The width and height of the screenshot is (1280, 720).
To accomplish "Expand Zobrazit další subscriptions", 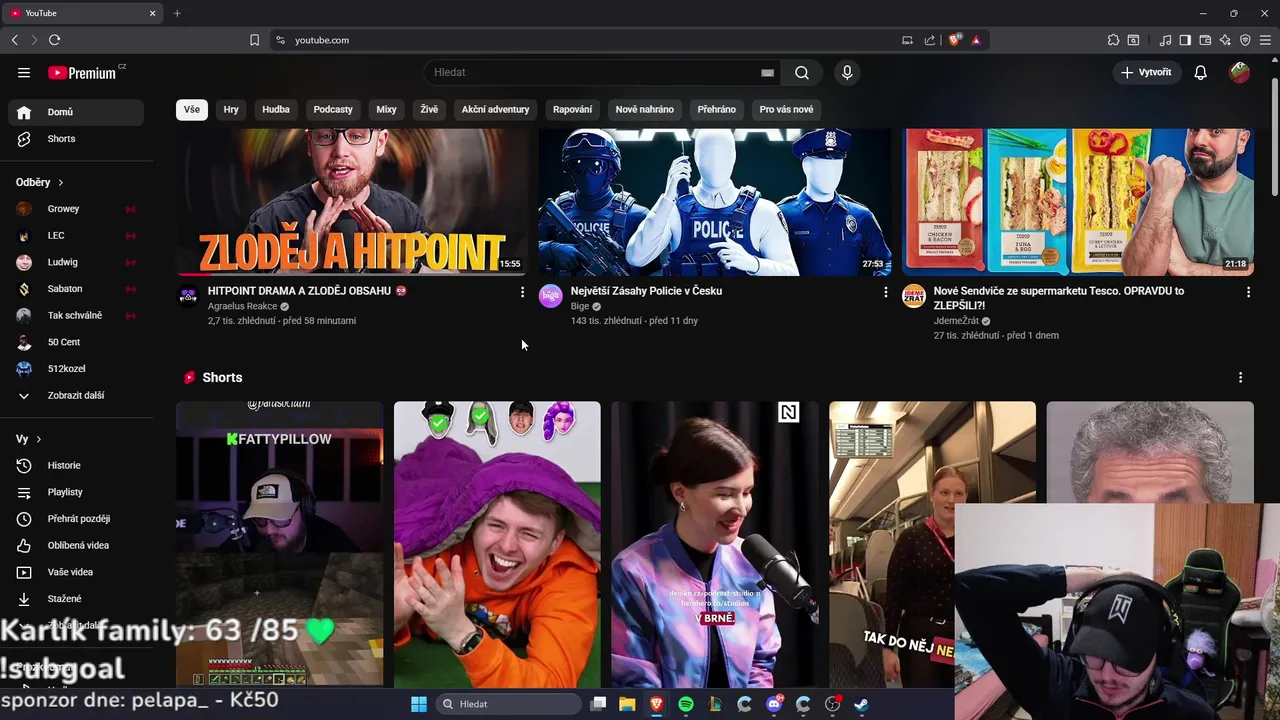I will click(x=76, y=395).
